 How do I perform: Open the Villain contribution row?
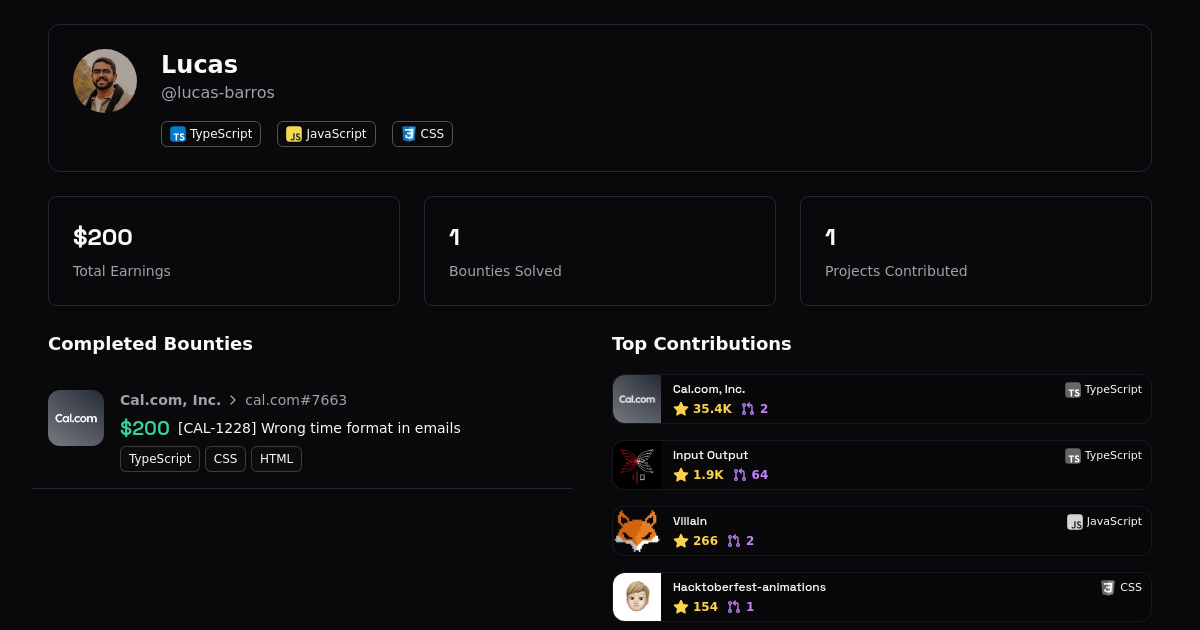pos(880,531)
